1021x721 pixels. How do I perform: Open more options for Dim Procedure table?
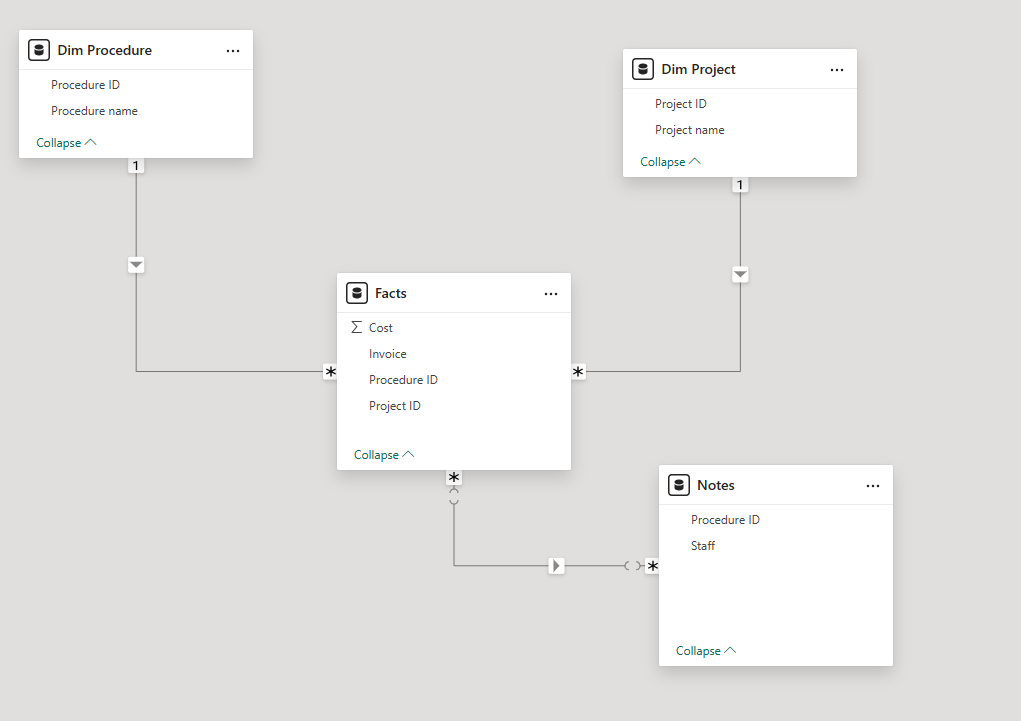point(232,51)
